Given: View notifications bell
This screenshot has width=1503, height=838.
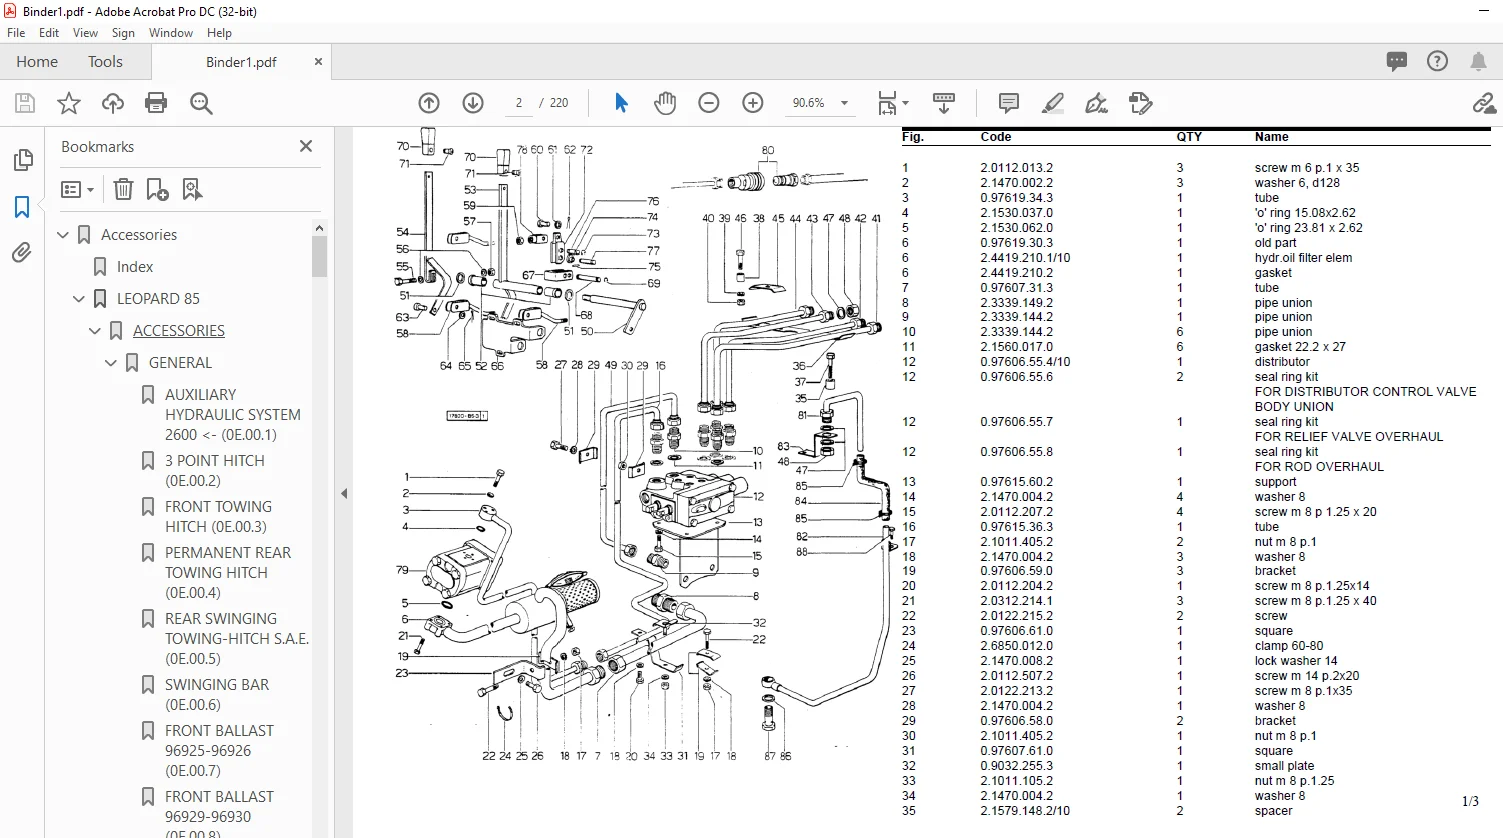Looking at the screenshot, I should [1478, 61].
